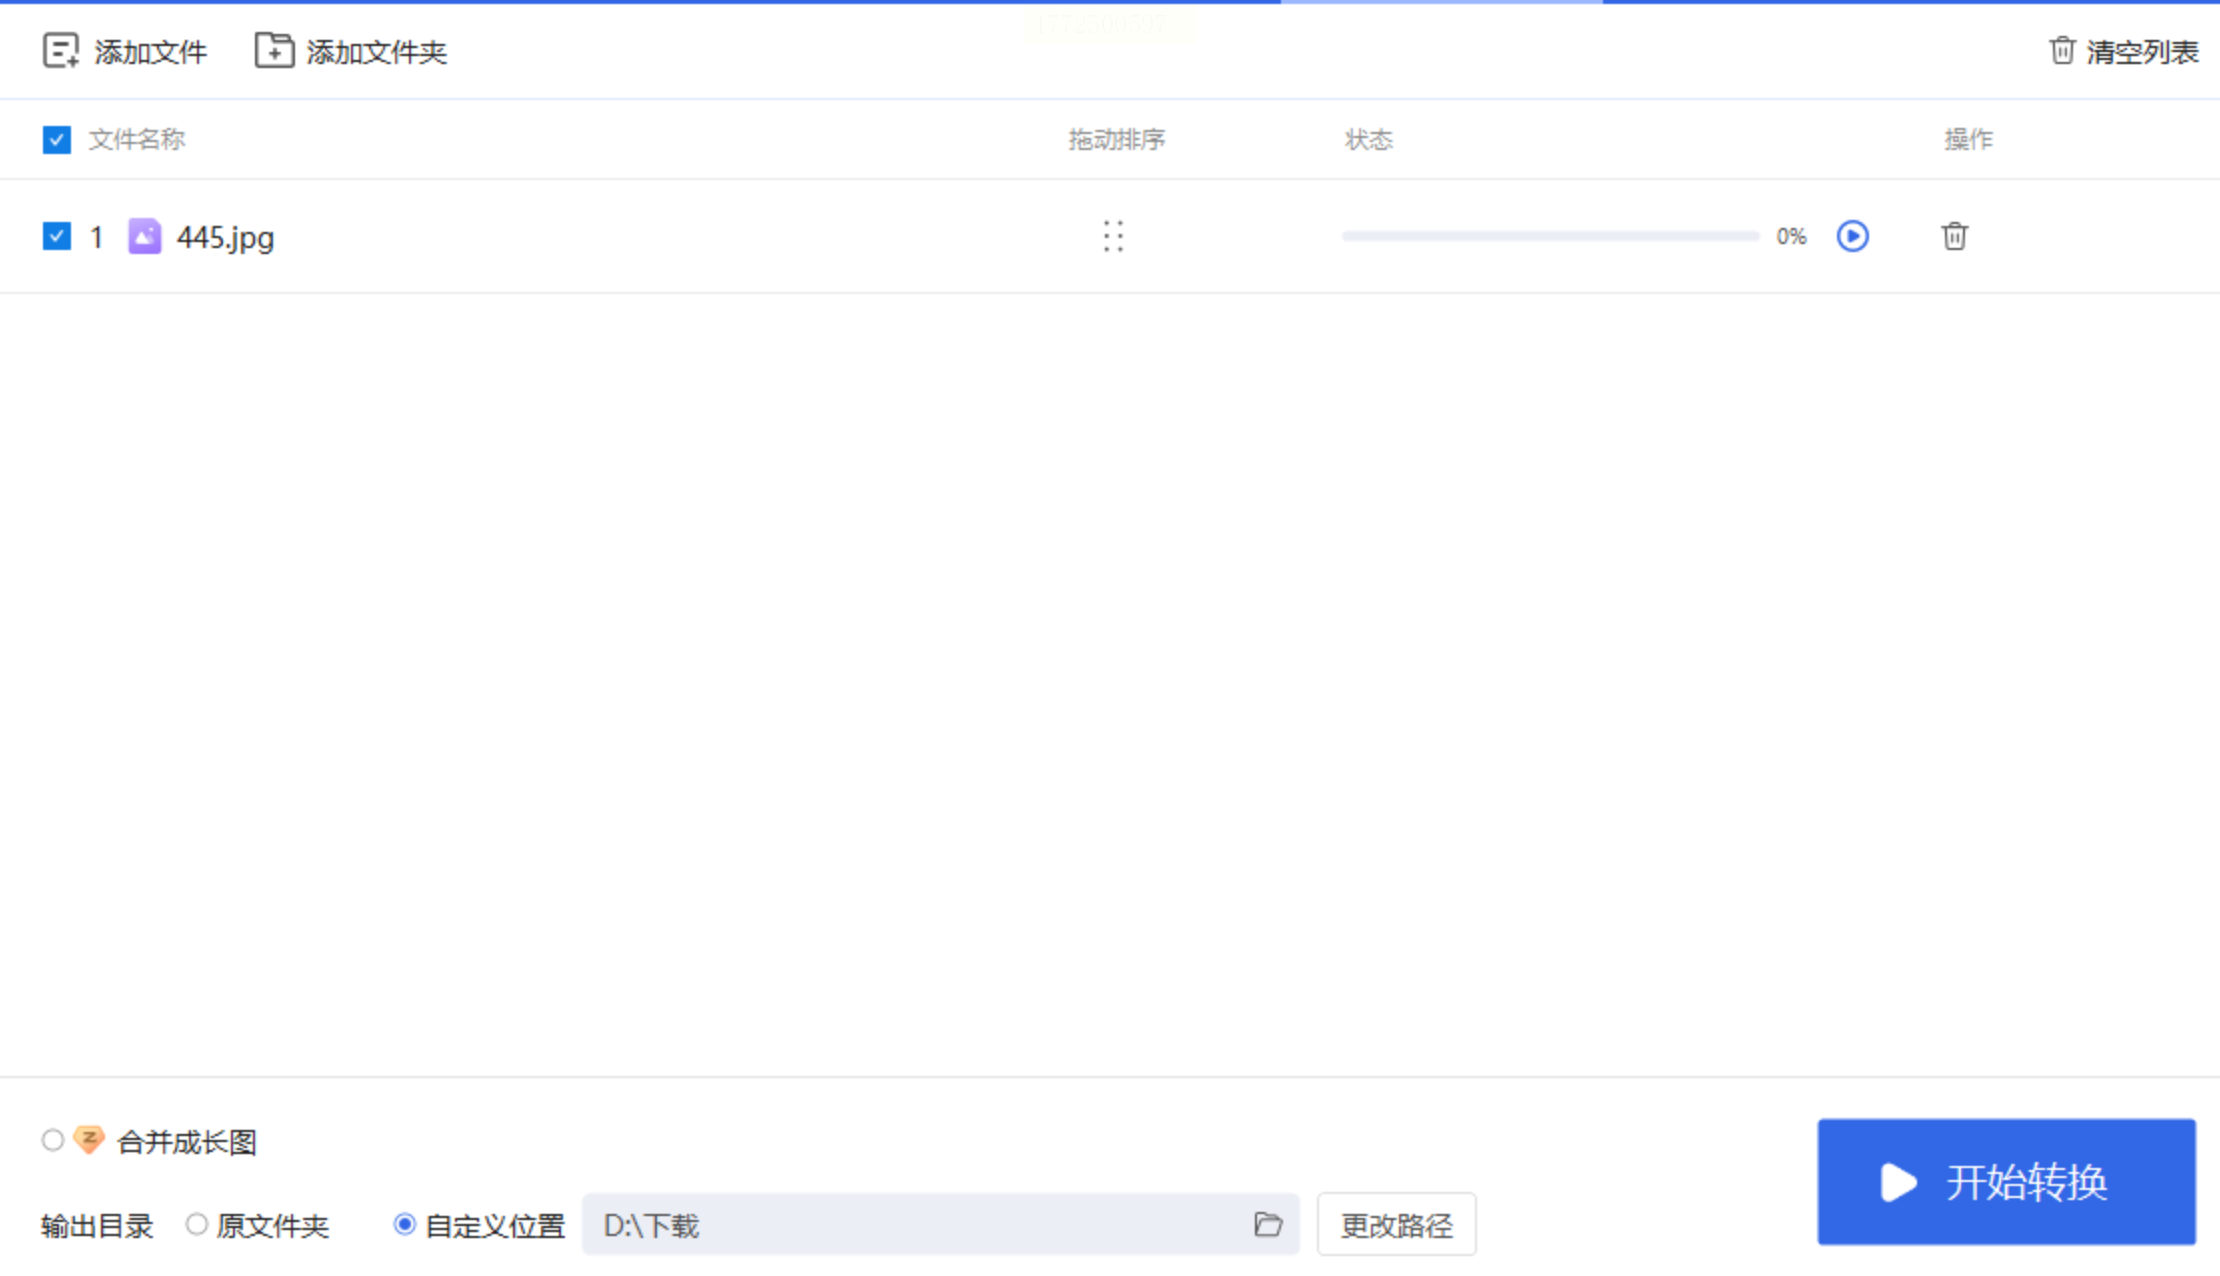Screen dimensions: 2220x1276
Task: Select original folder as output directory
Action: (197, 1224)
